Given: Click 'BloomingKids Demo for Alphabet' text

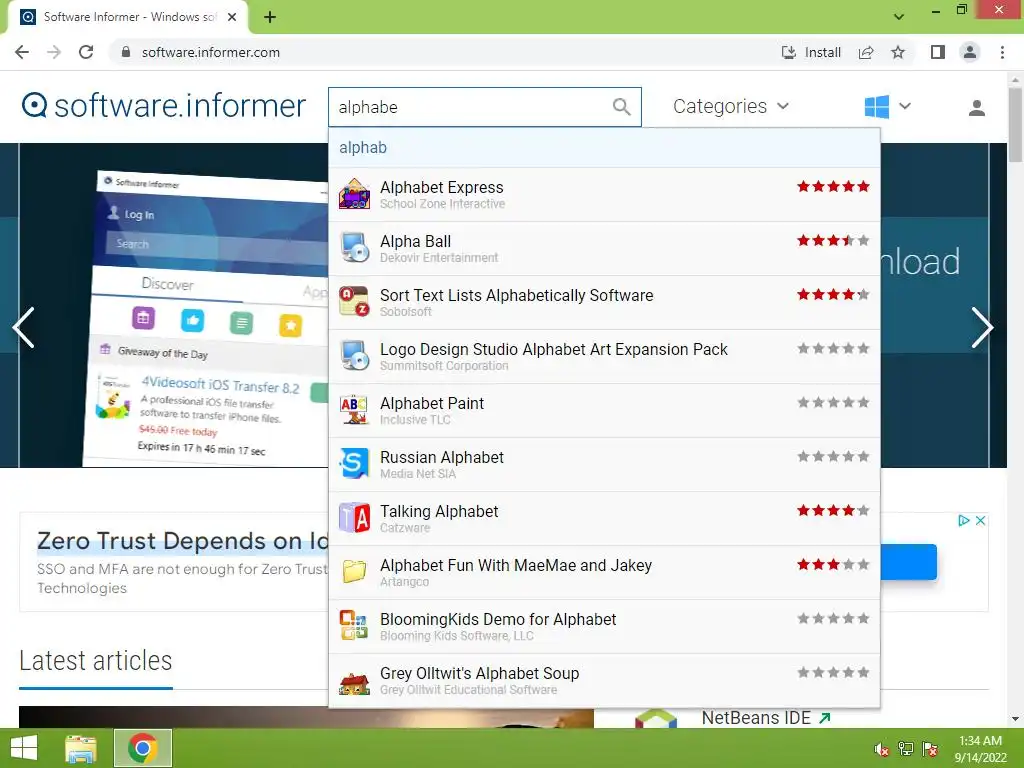Looking at the screenshot, I should click(x=498, y=619).
